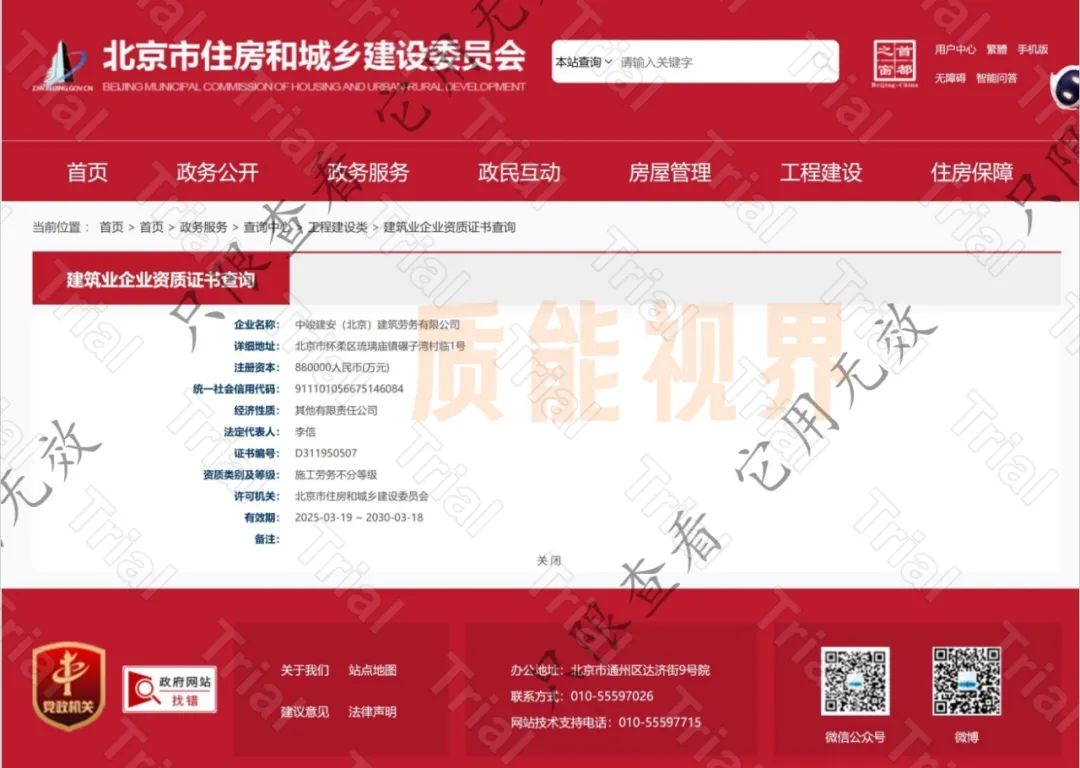
Task: Open 建议意见 footer link
Action: 304,712
